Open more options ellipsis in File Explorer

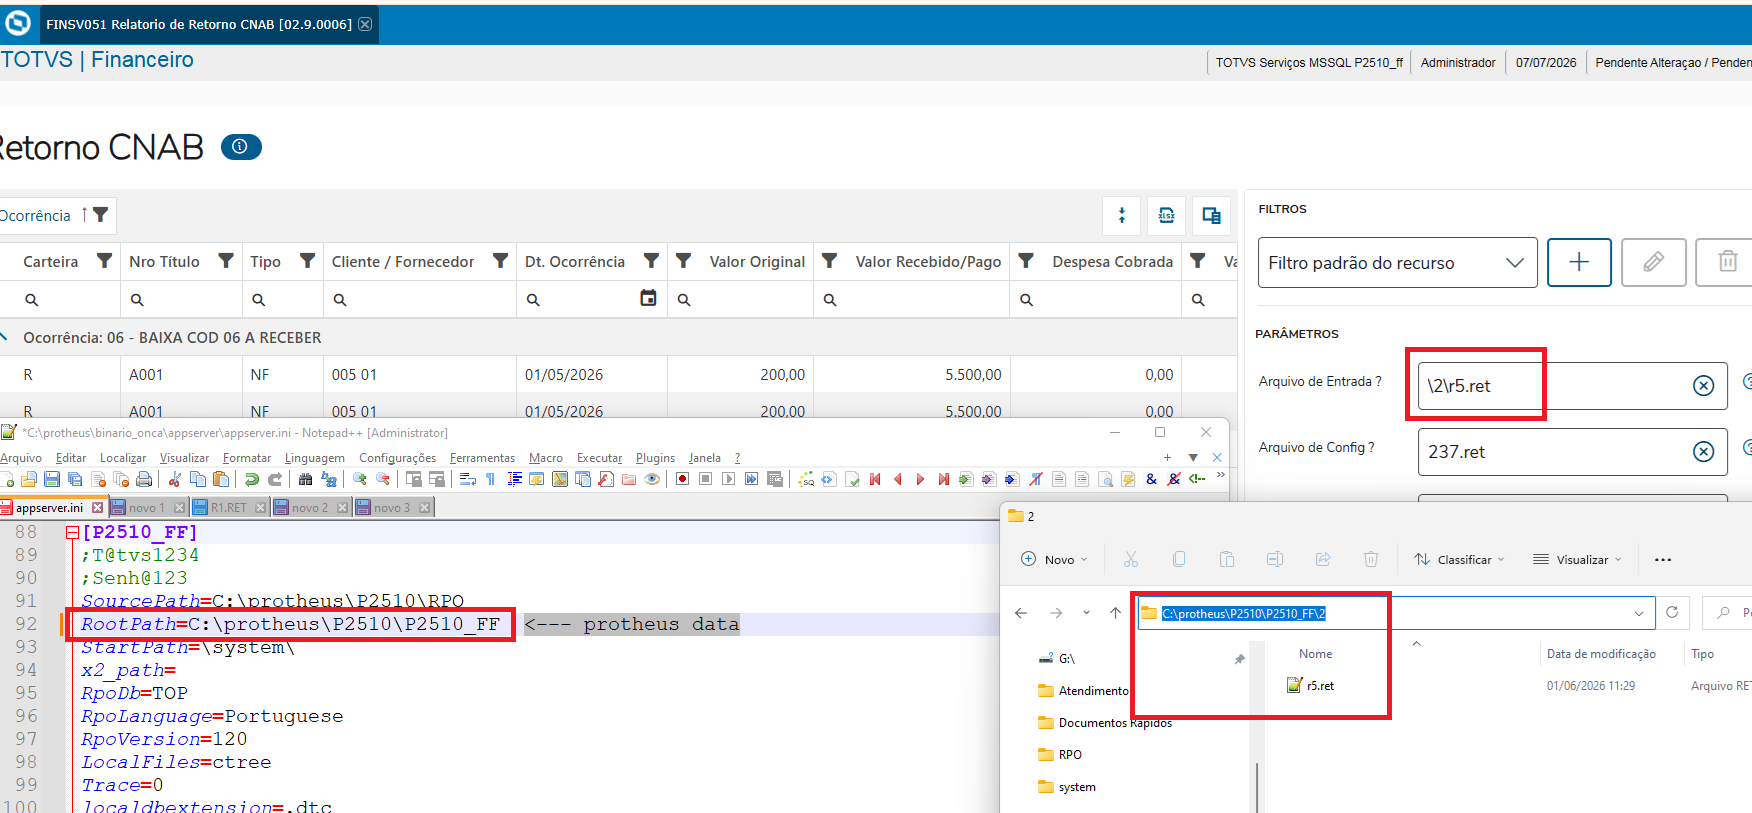1663,560
